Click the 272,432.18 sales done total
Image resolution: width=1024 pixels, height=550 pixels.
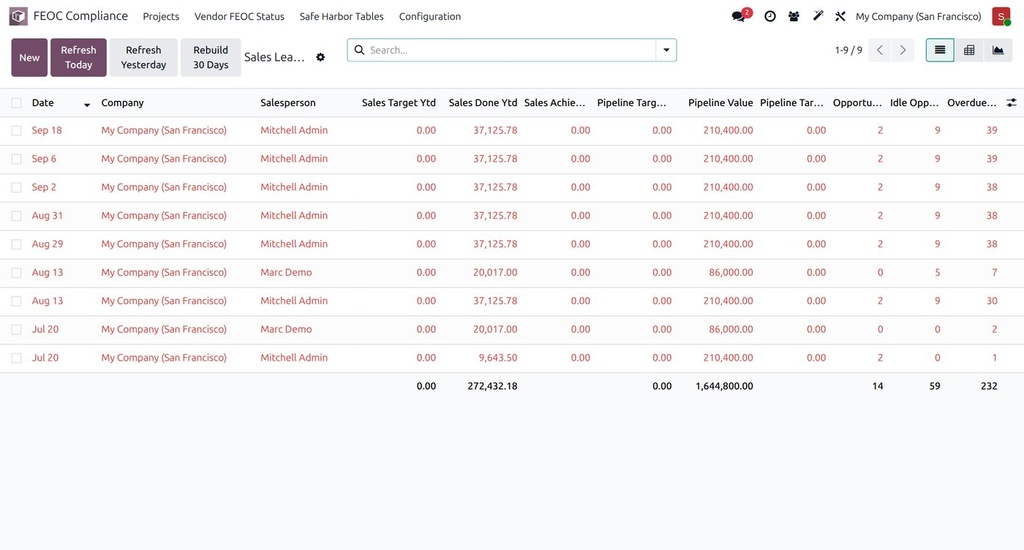point(492,386)
